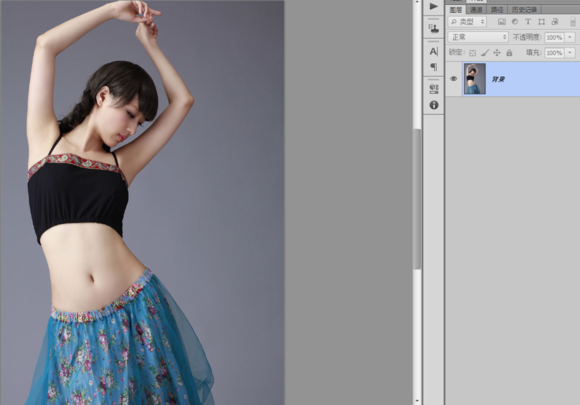Filter layers by pixel layers icon
This screenshot has height=405, width=580.
(502, 22)
